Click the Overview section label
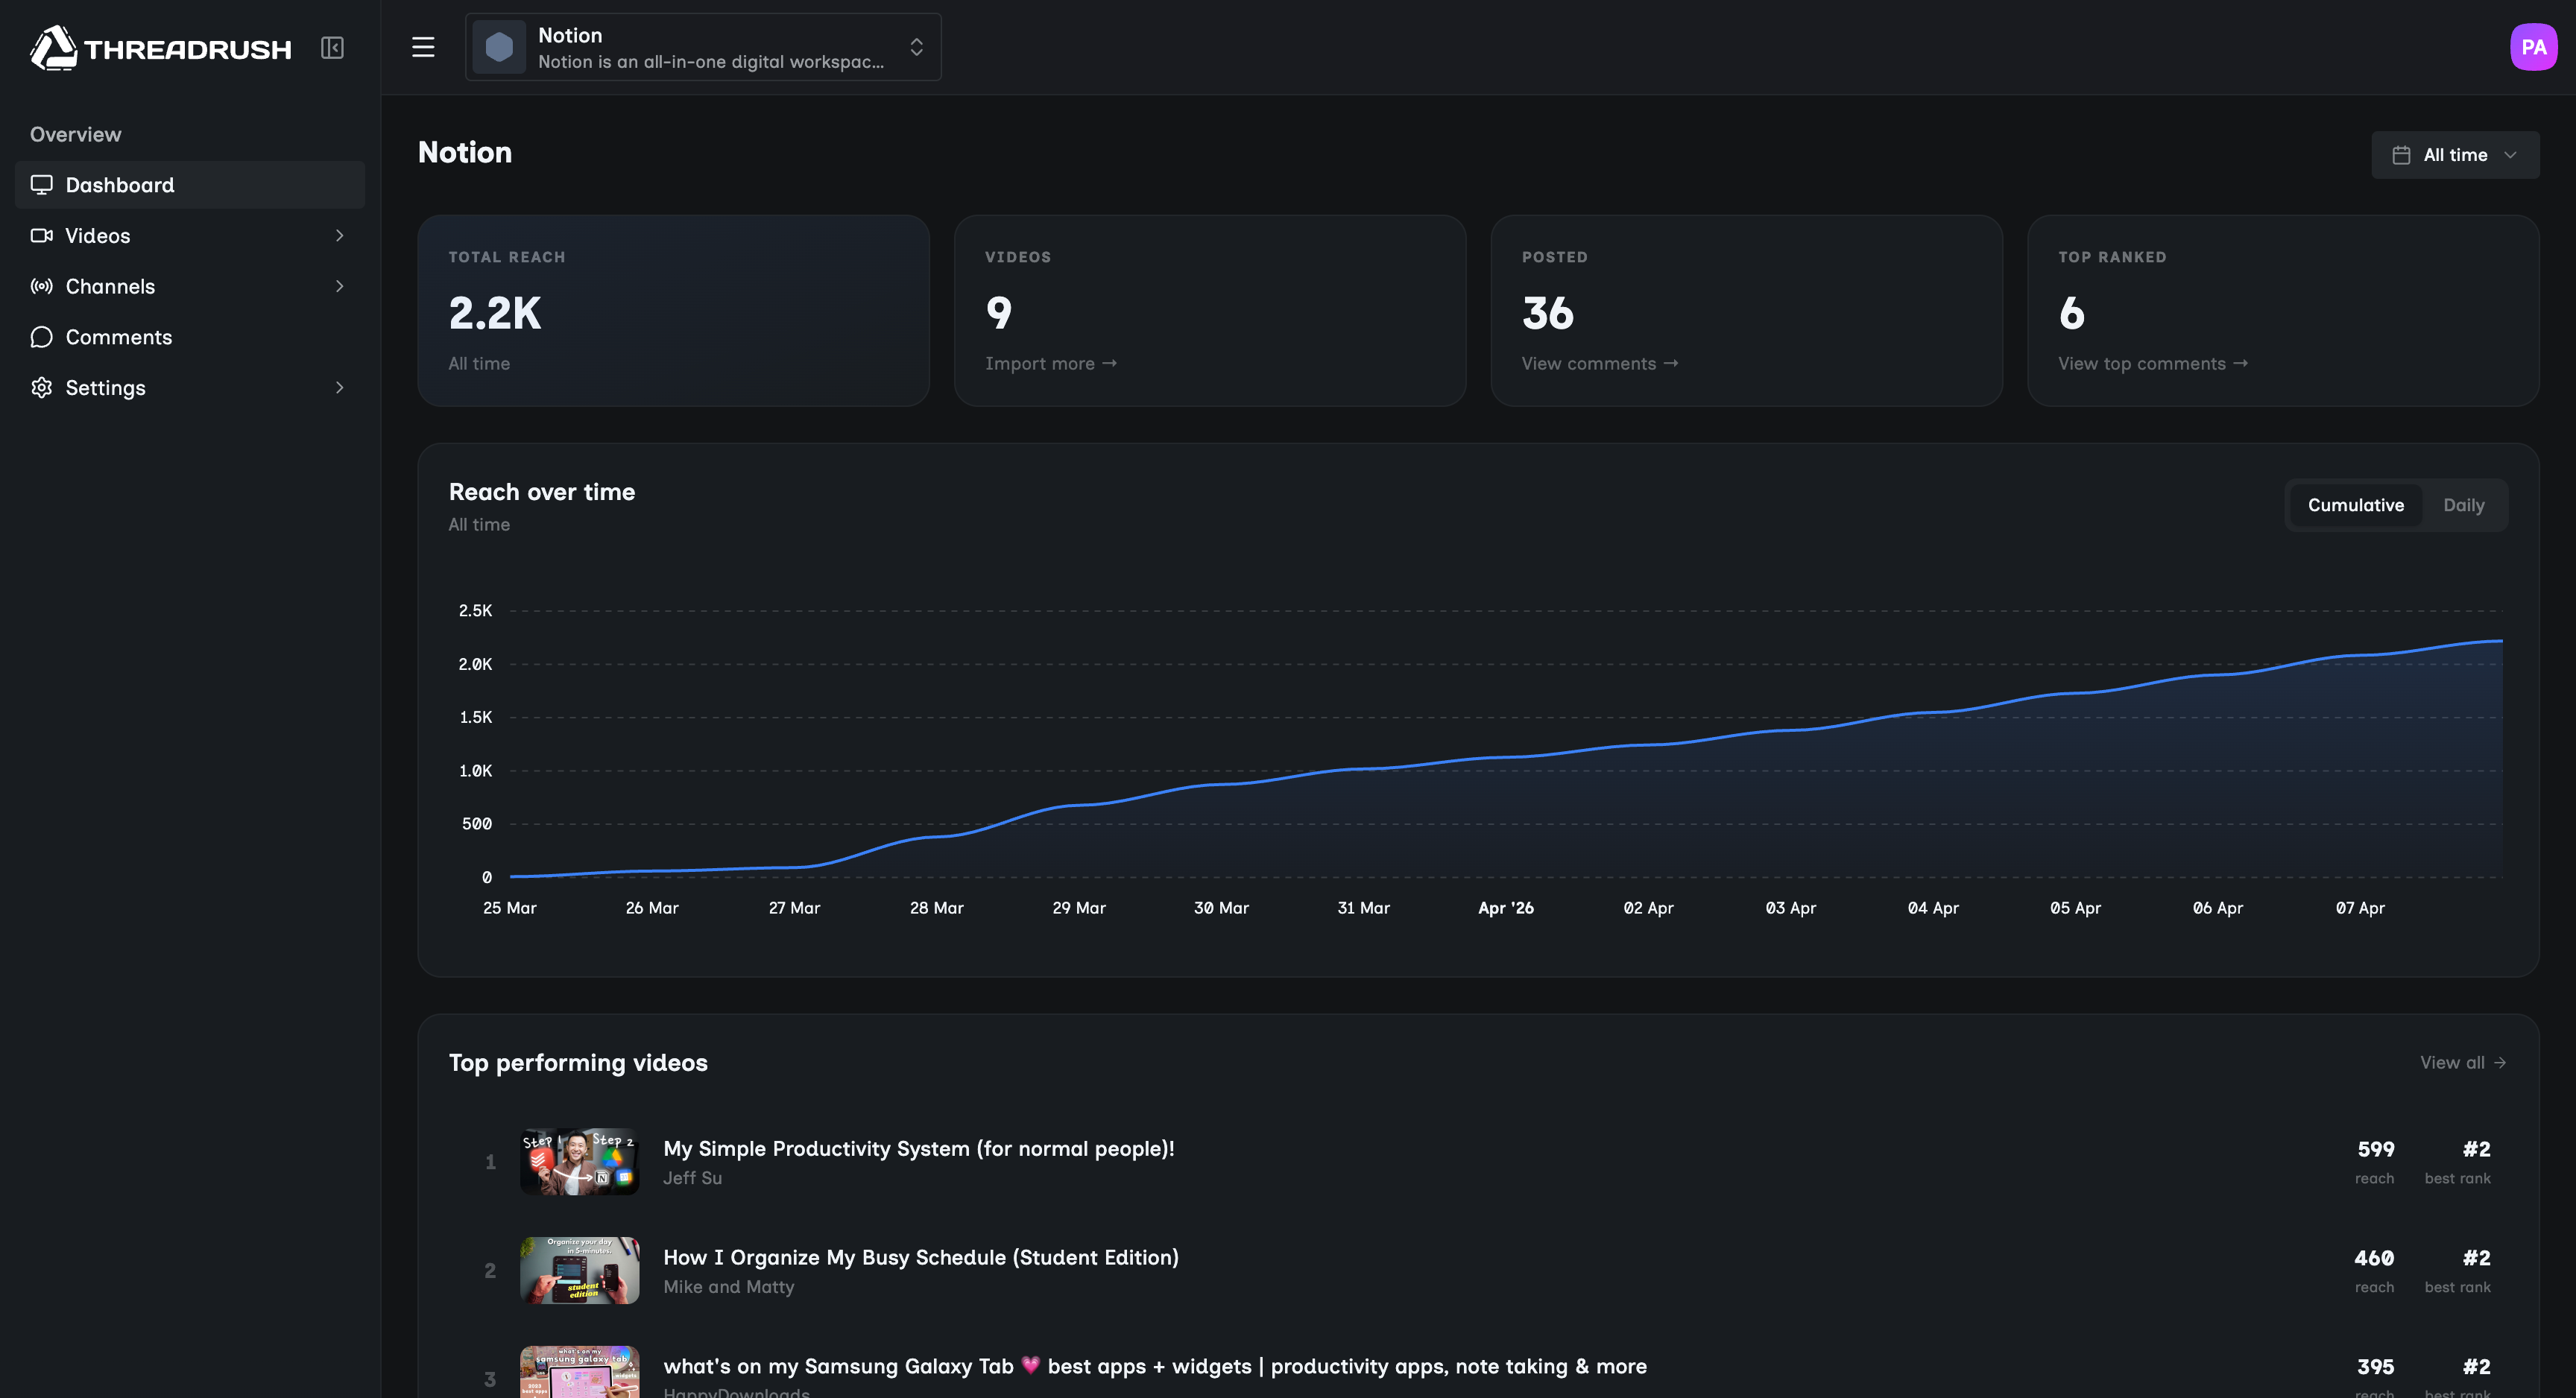This screenshot has width=2576, height=1398. click(75, 135)
